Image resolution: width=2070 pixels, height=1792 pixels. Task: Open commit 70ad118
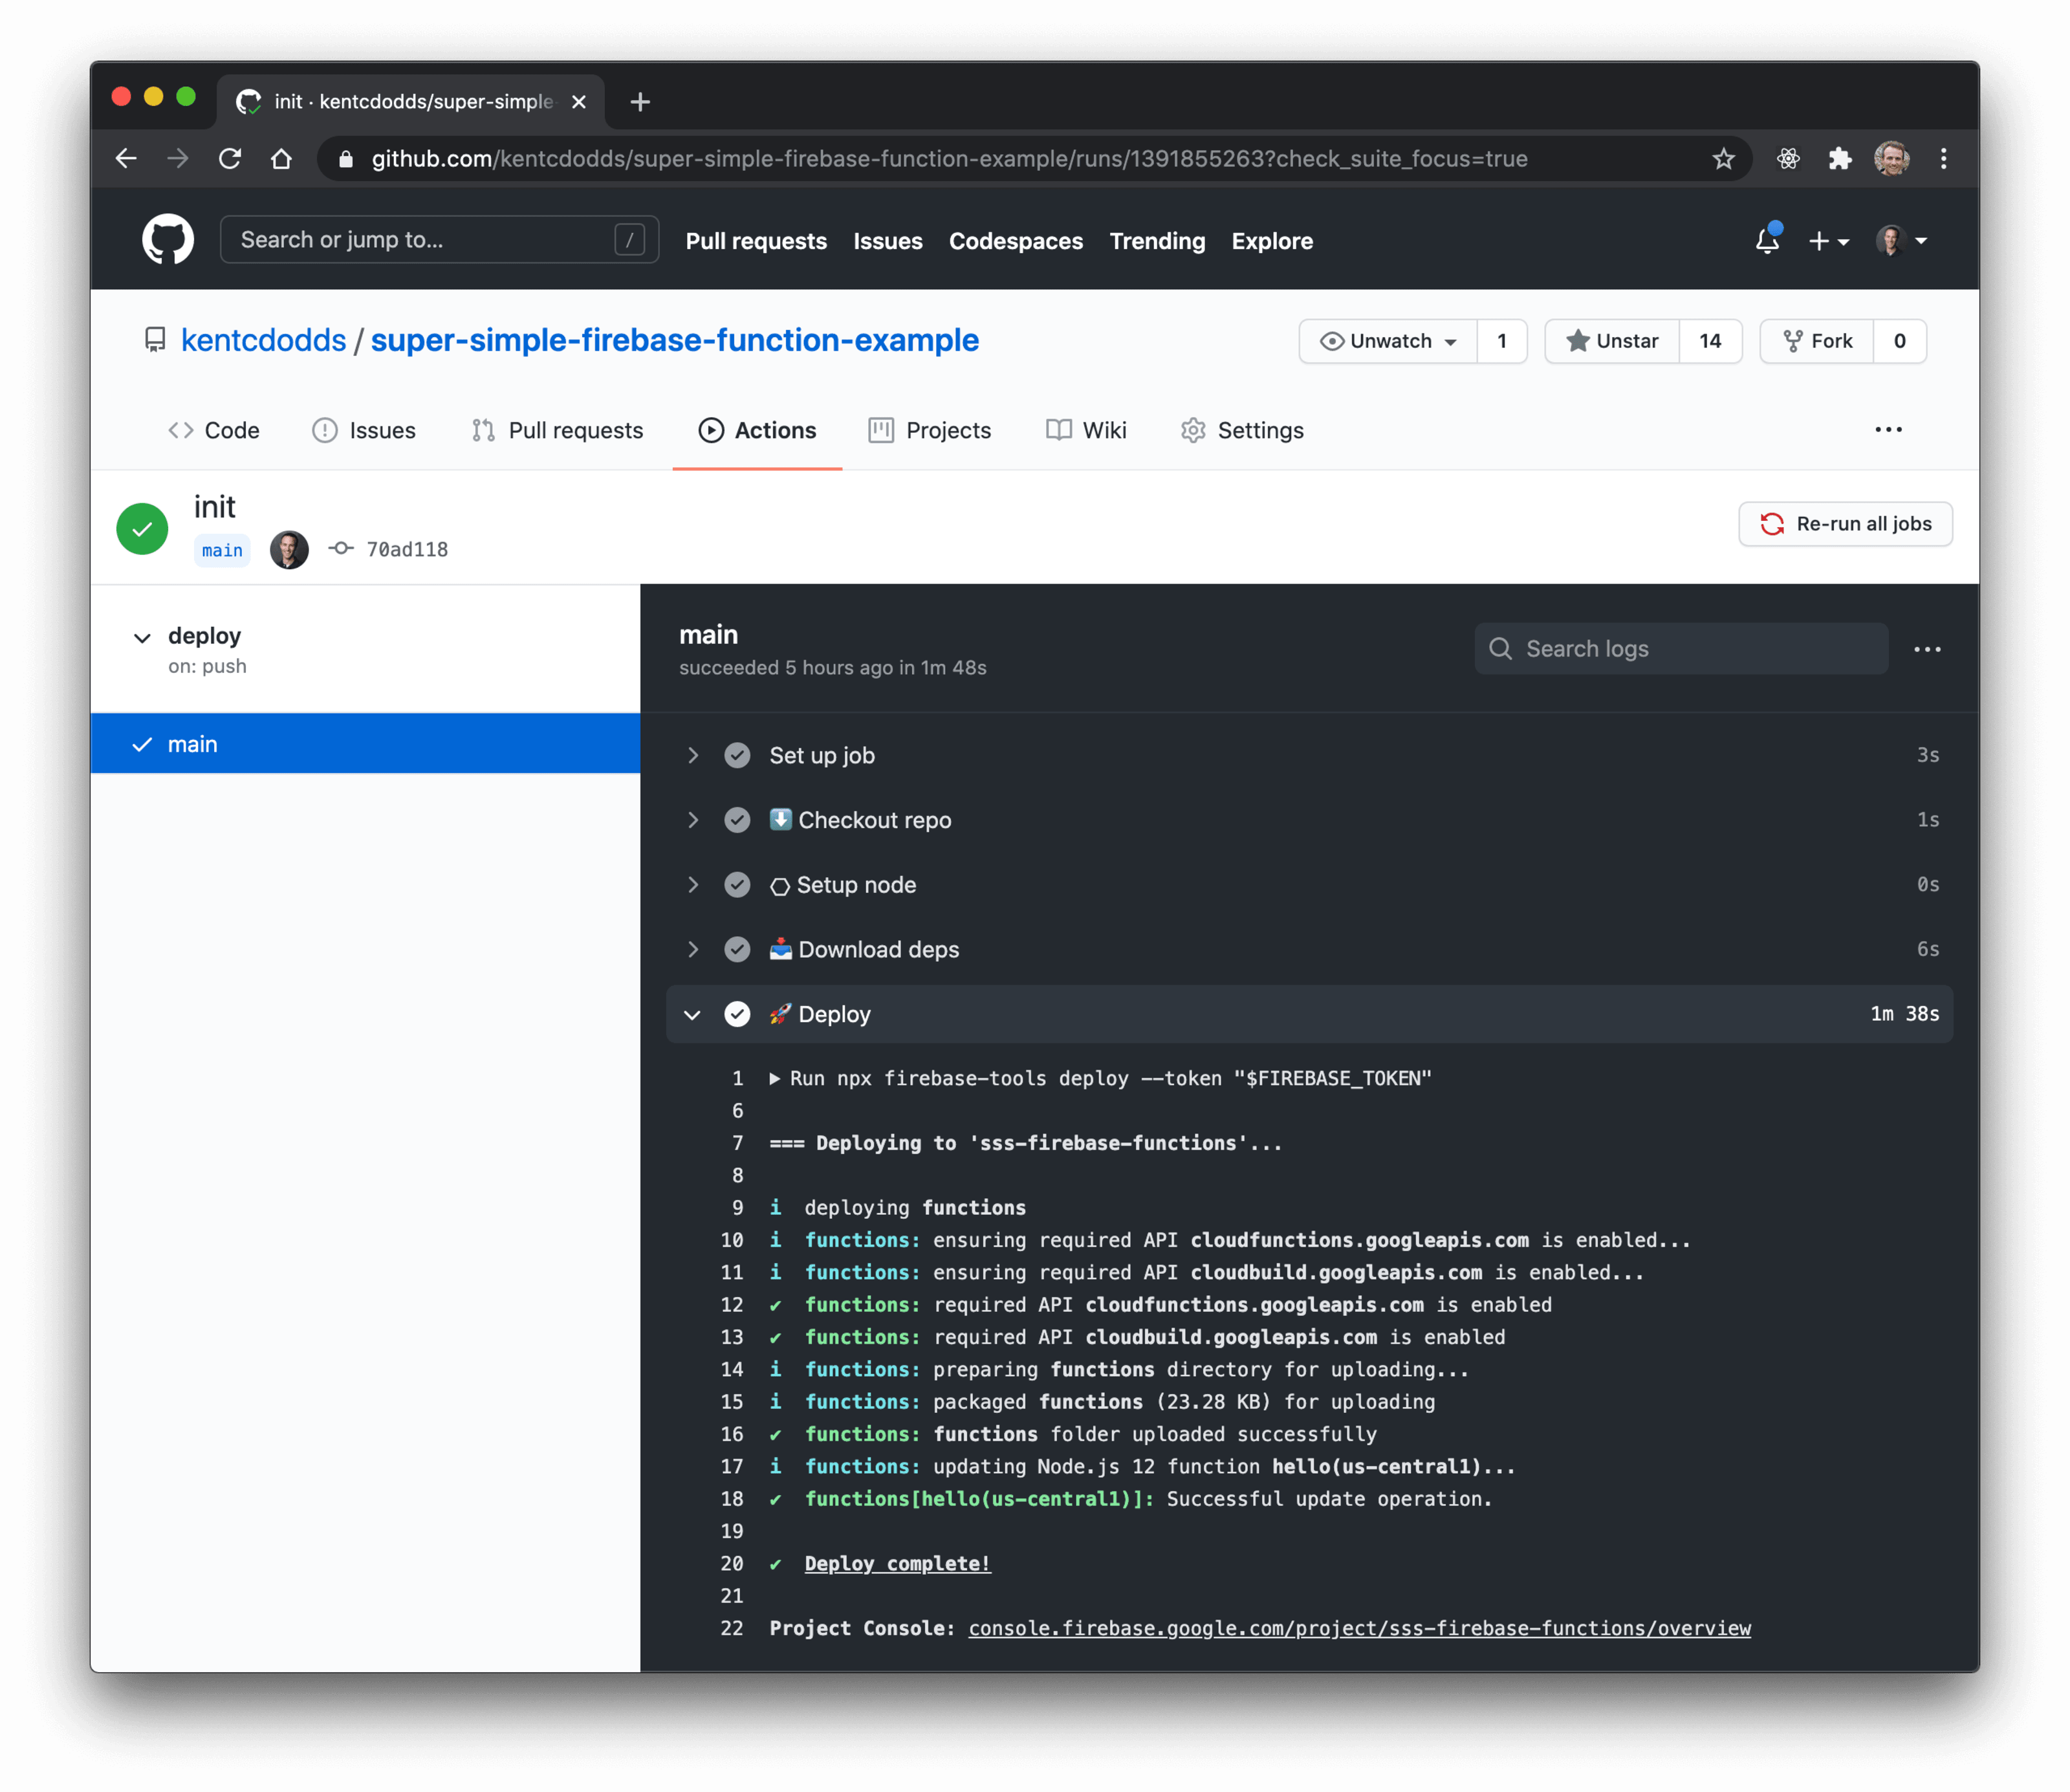[x=407, y=549]
